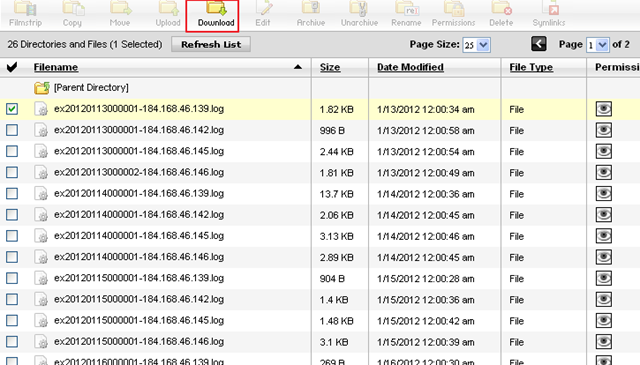Click date 1/15/2012 12:00:39 am
The height and width of the screenshot is (365, 640).
tap(425, 342)
